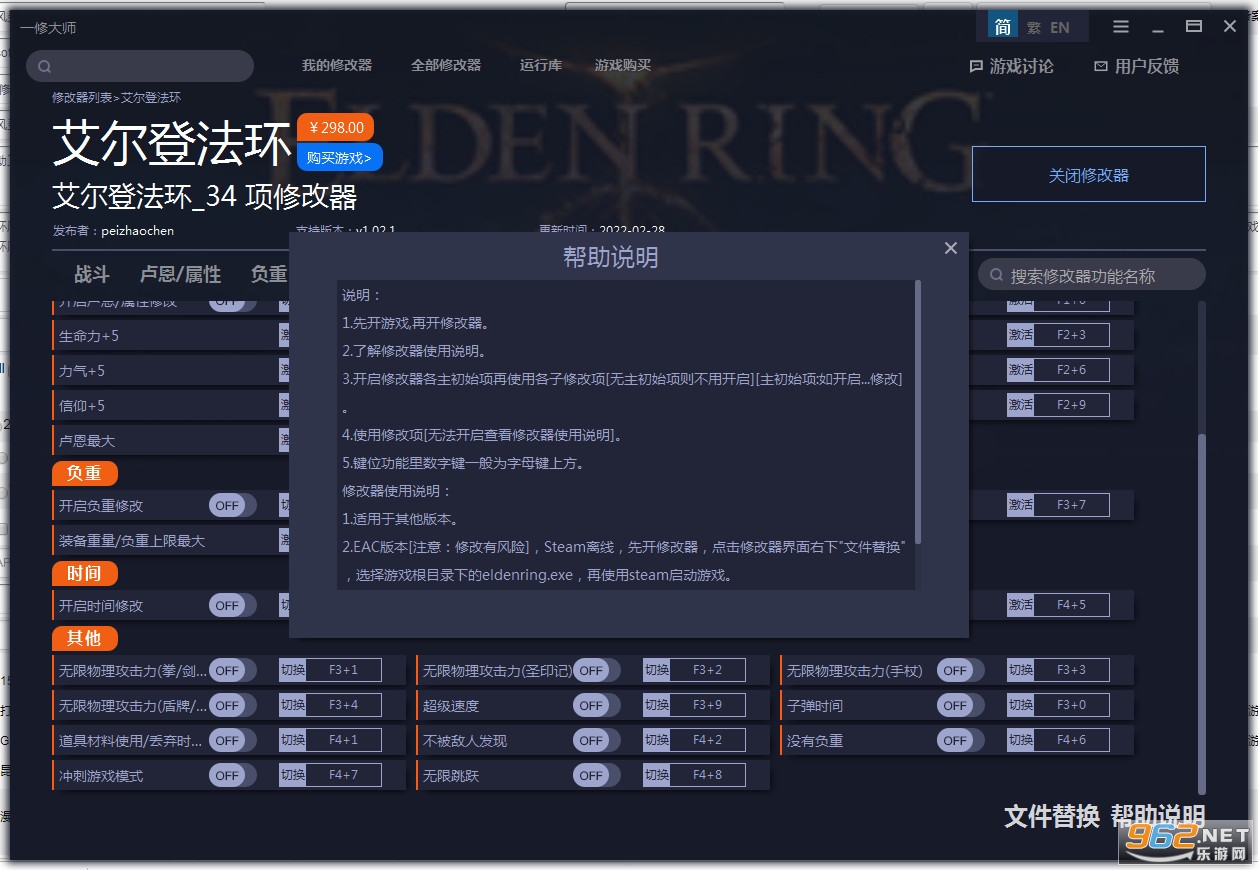
Task: Close the 帮助说明 help dialog
Action: pyautogui.click(x=951, y=248)
